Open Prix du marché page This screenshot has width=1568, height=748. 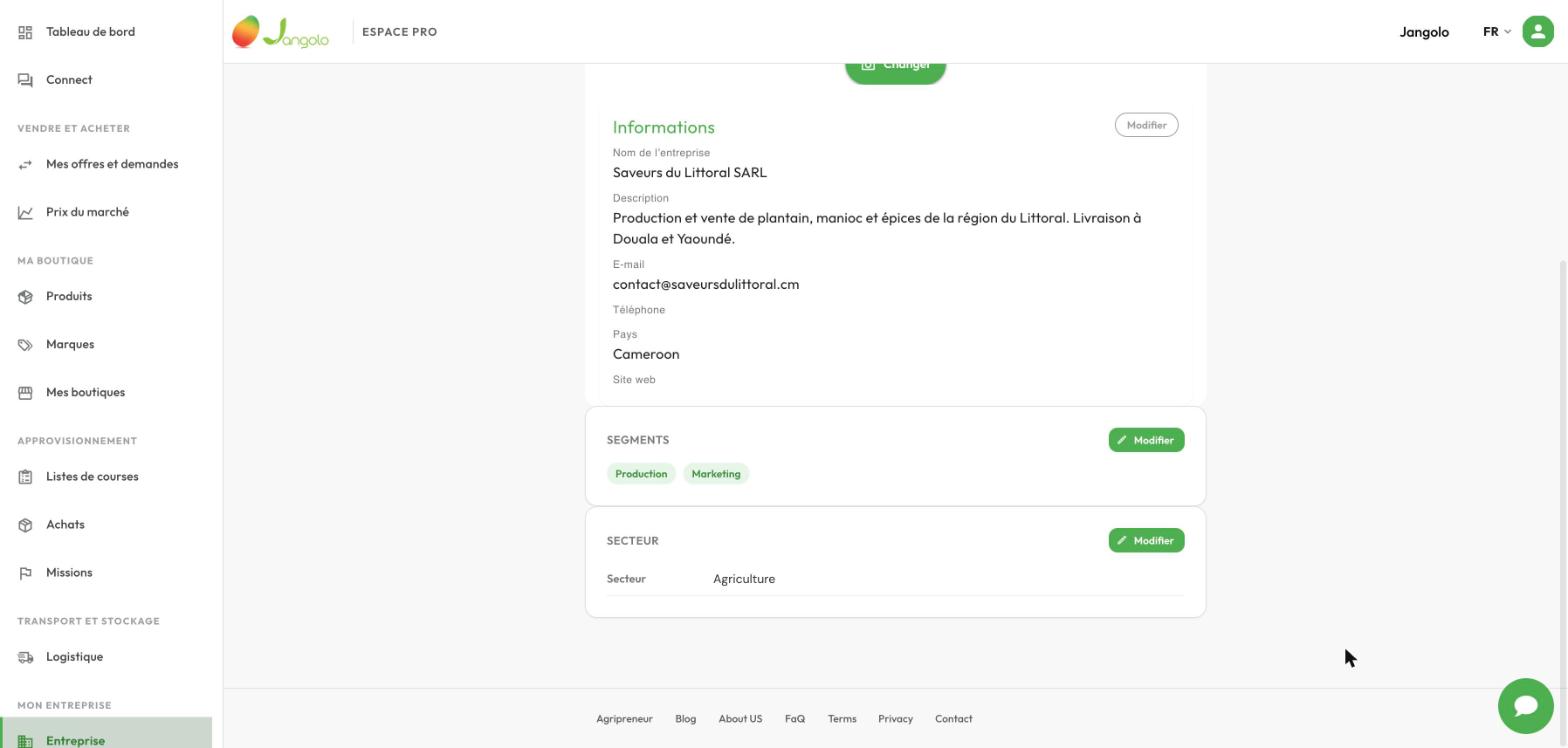pyautogui.click(x=87, y=212)
